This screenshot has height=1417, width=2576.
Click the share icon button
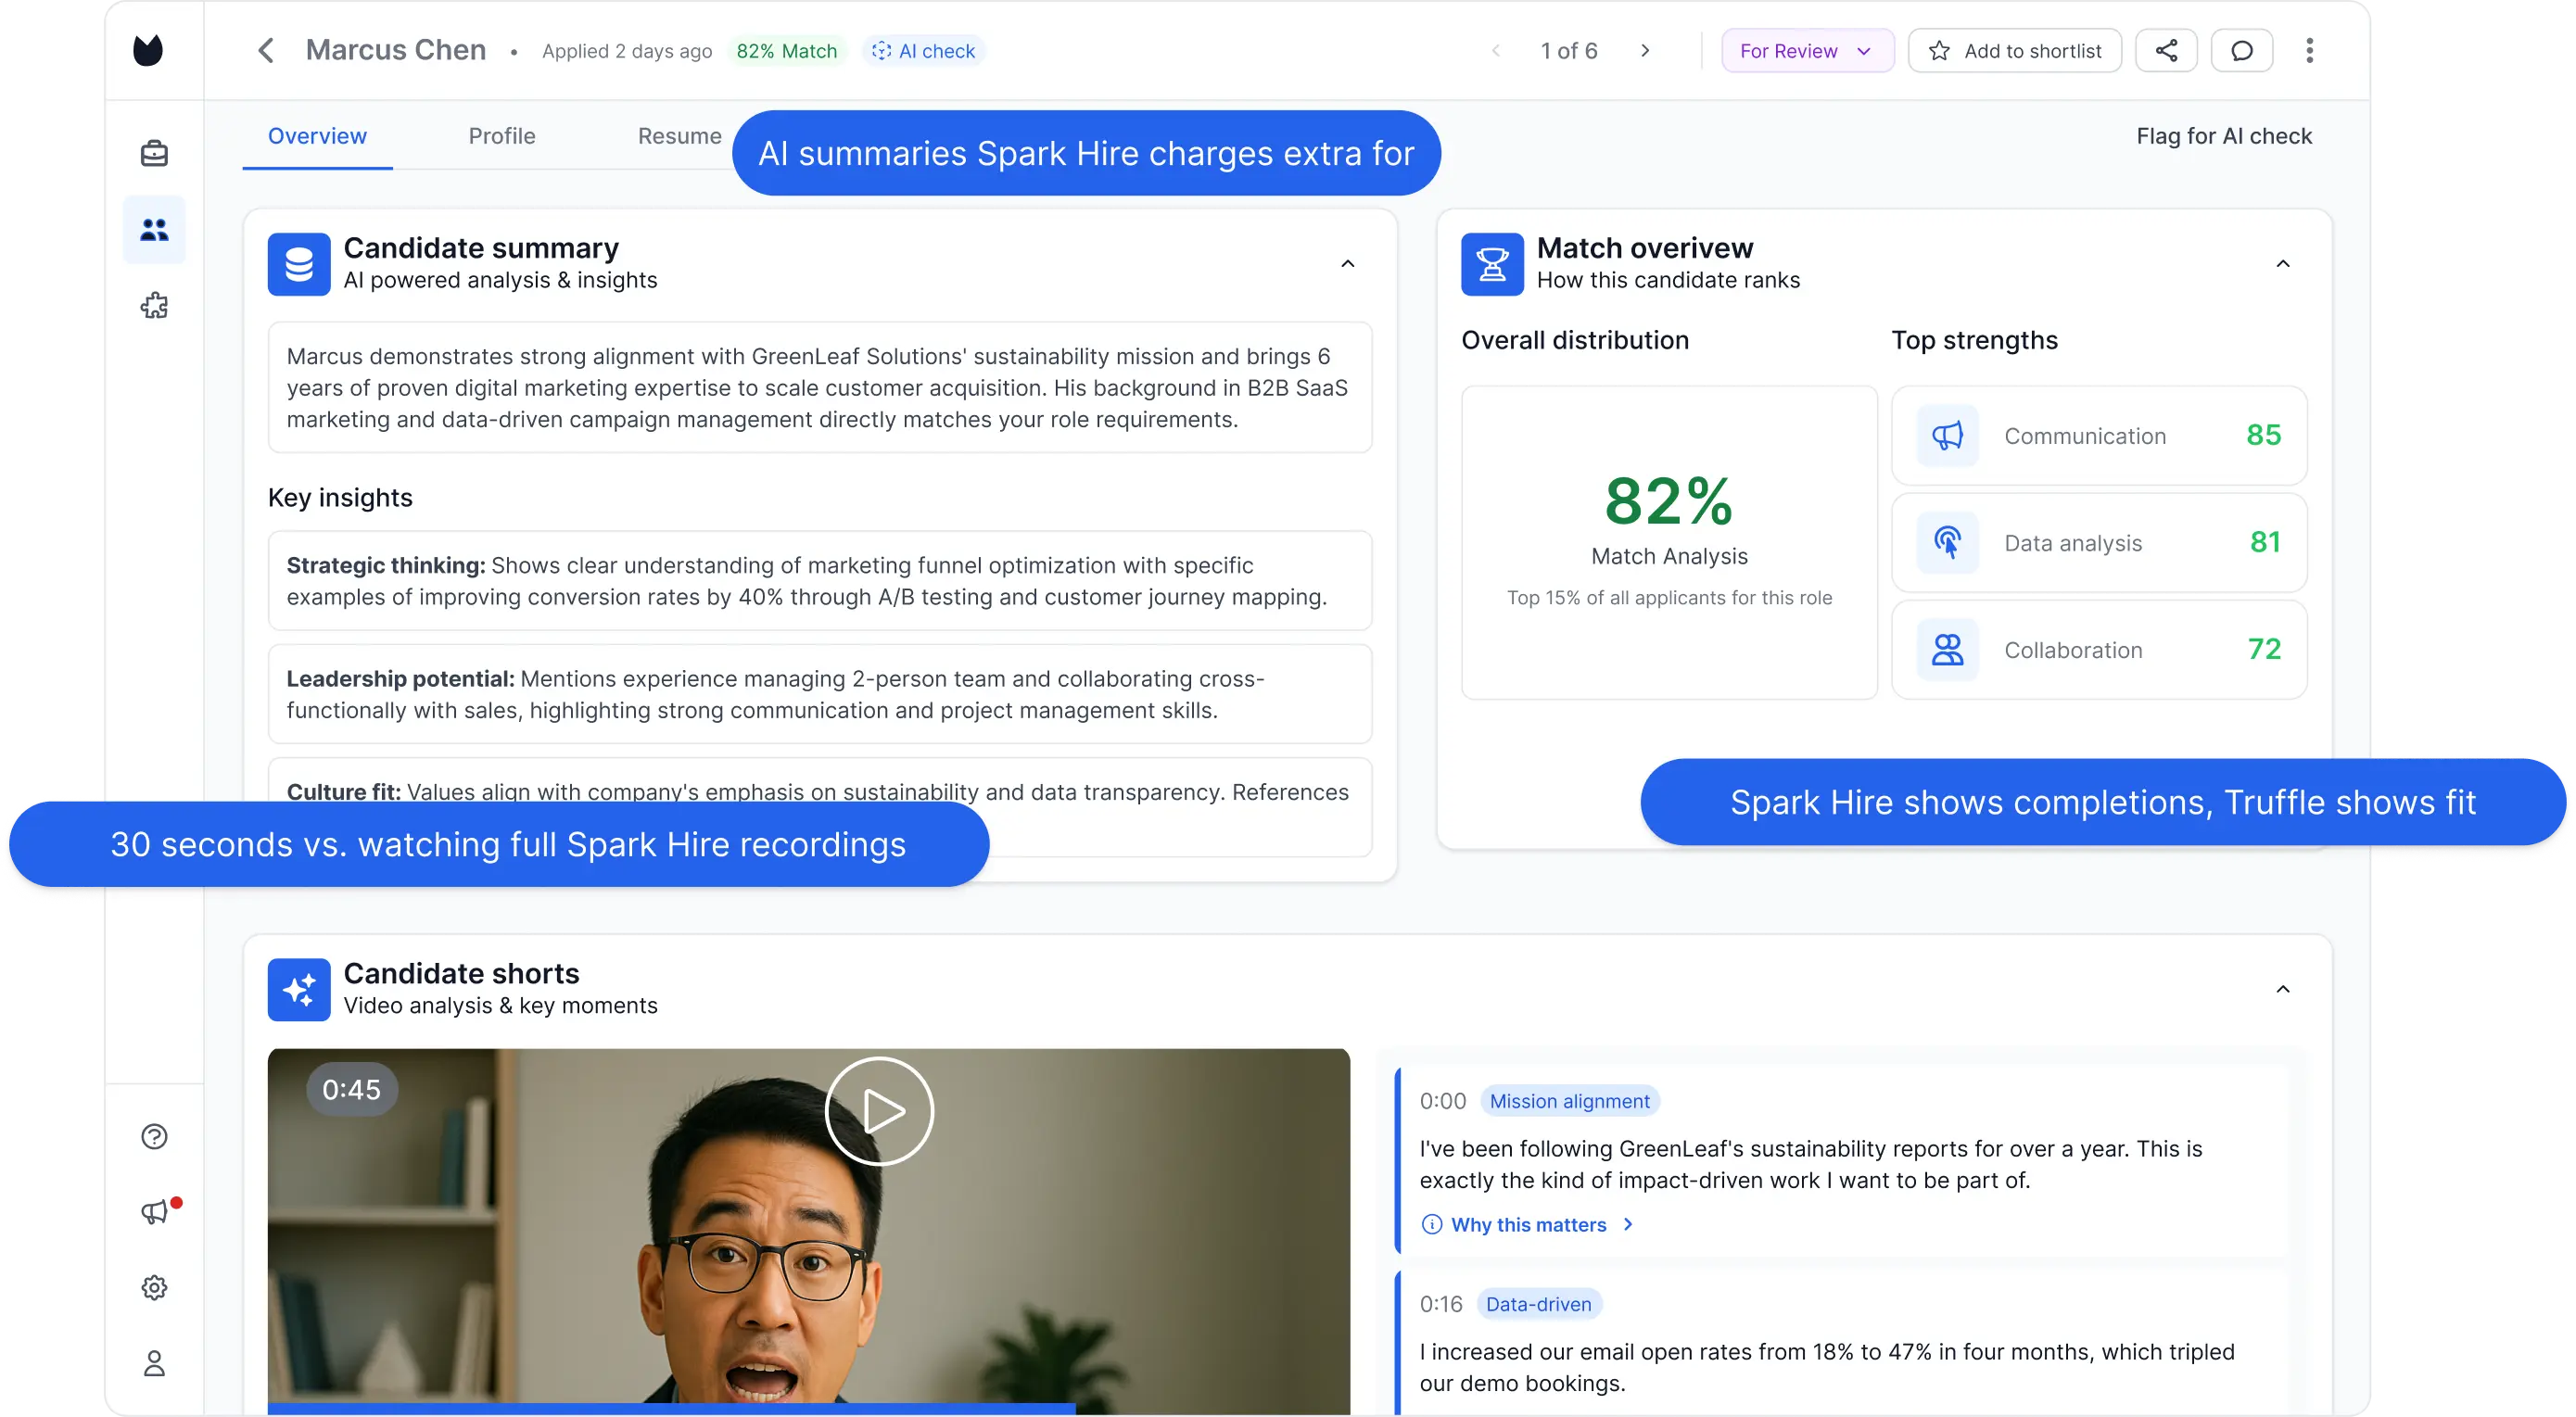pos(2166,50)
